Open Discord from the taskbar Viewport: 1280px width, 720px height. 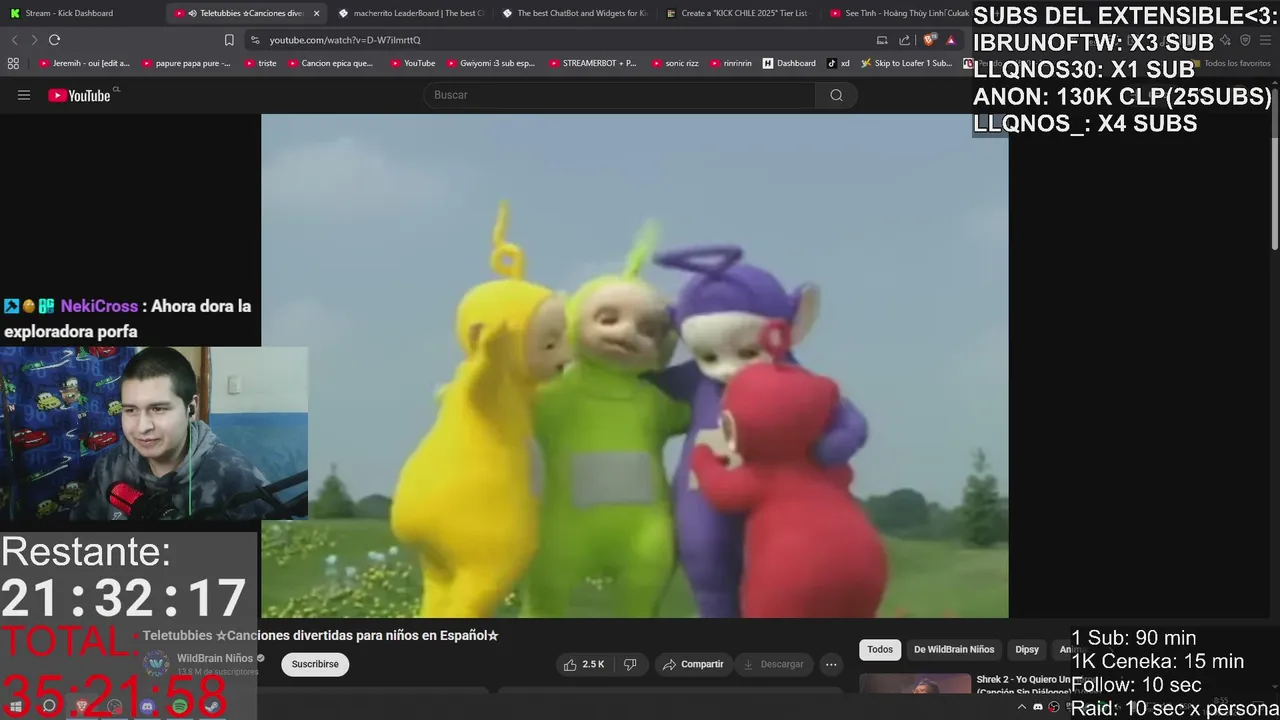tap(147, 706)
